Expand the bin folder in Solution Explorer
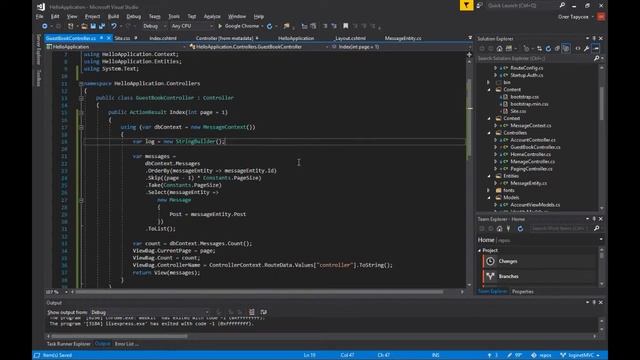This screenshot has height=360, width=640. [489, 82]
